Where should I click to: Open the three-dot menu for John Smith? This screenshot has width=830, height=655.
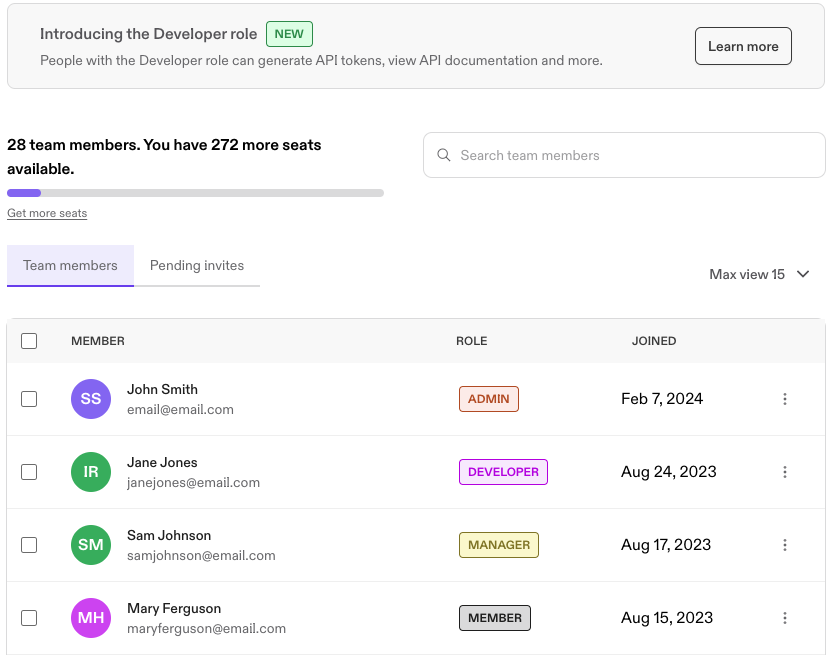click(x=785, y=399)
